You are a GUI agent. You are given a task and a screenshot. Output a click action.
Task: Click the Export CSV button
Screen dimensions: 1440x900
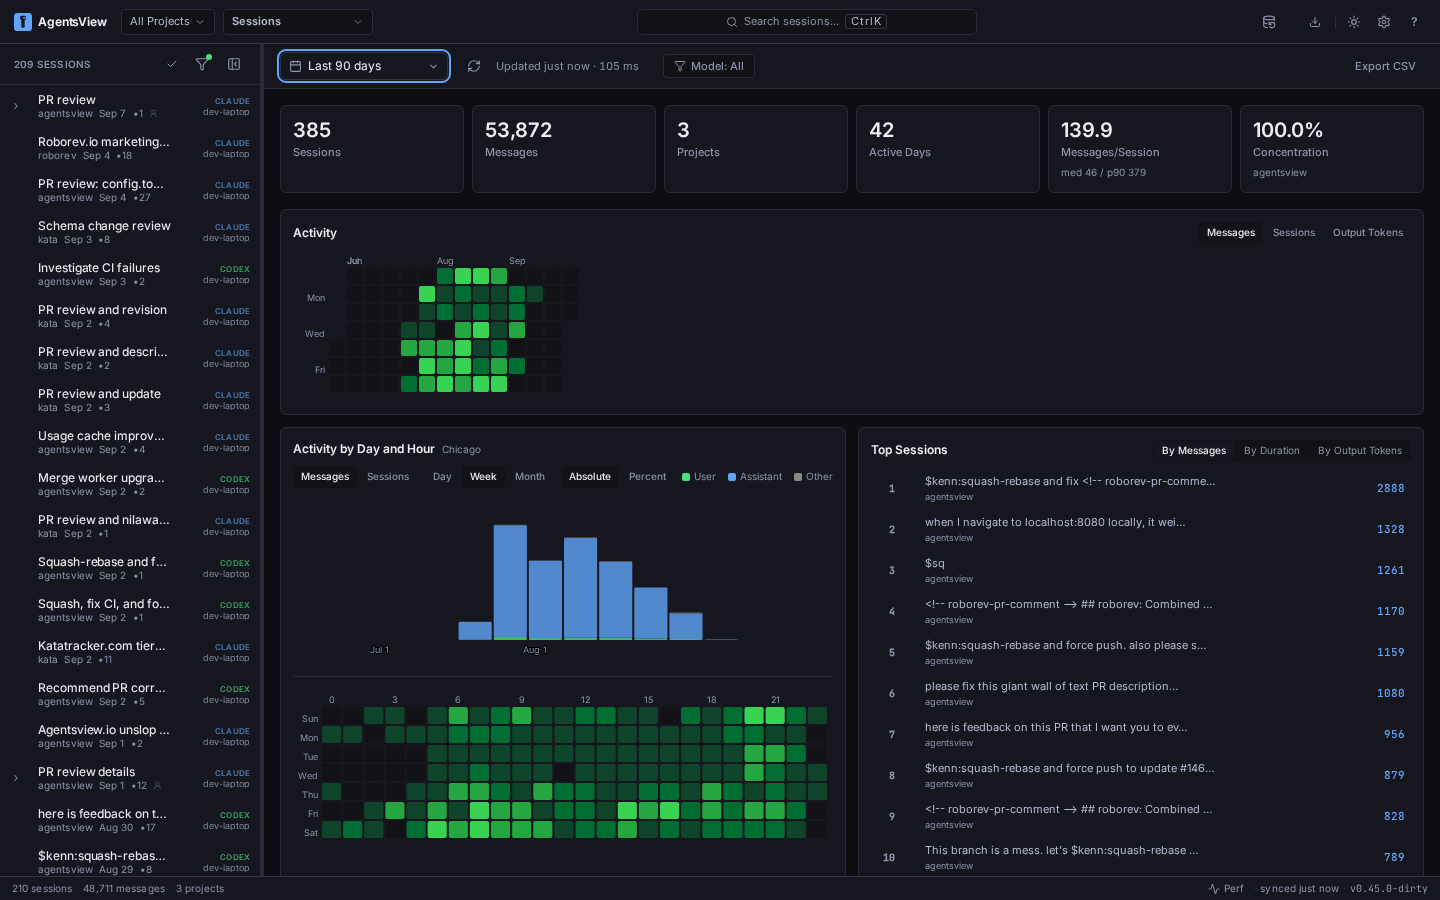[1385, 66]
